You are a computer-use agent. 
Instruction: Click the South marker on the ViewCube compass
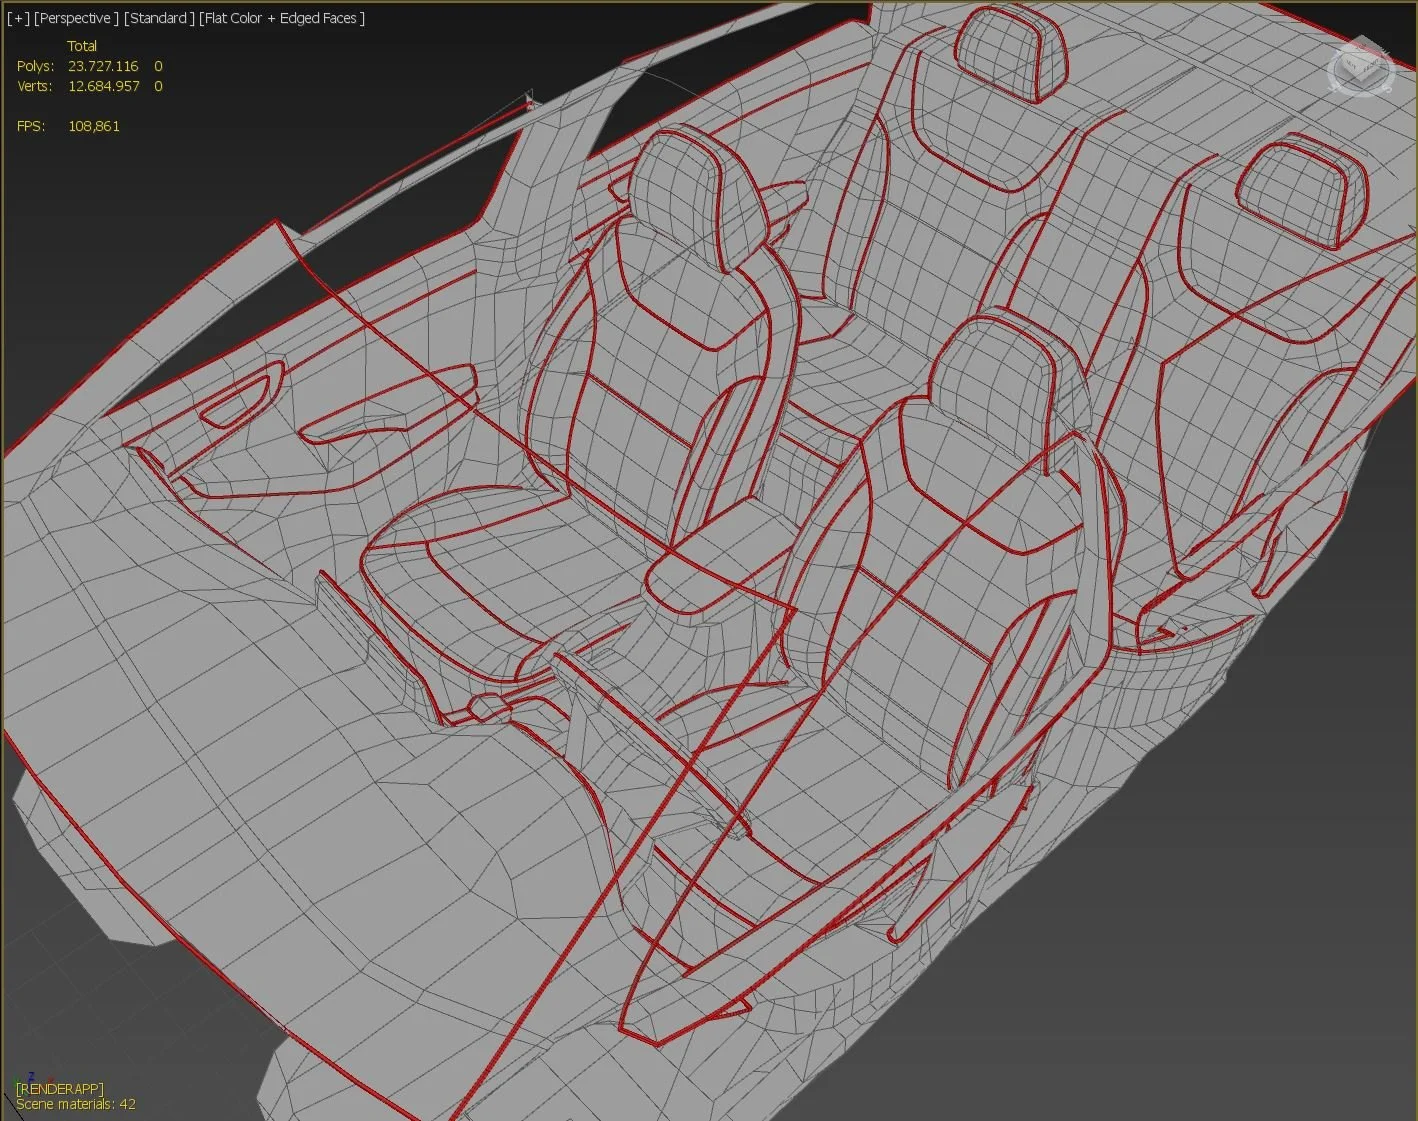(1388, 88)
